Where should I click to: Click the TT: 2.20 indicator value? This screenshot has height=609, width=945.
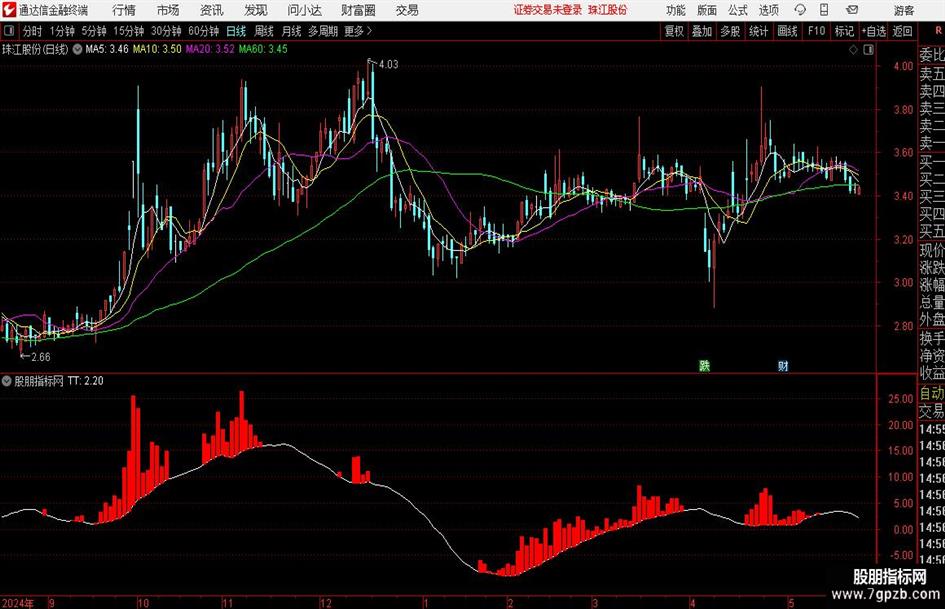click(x=86, y=381)
